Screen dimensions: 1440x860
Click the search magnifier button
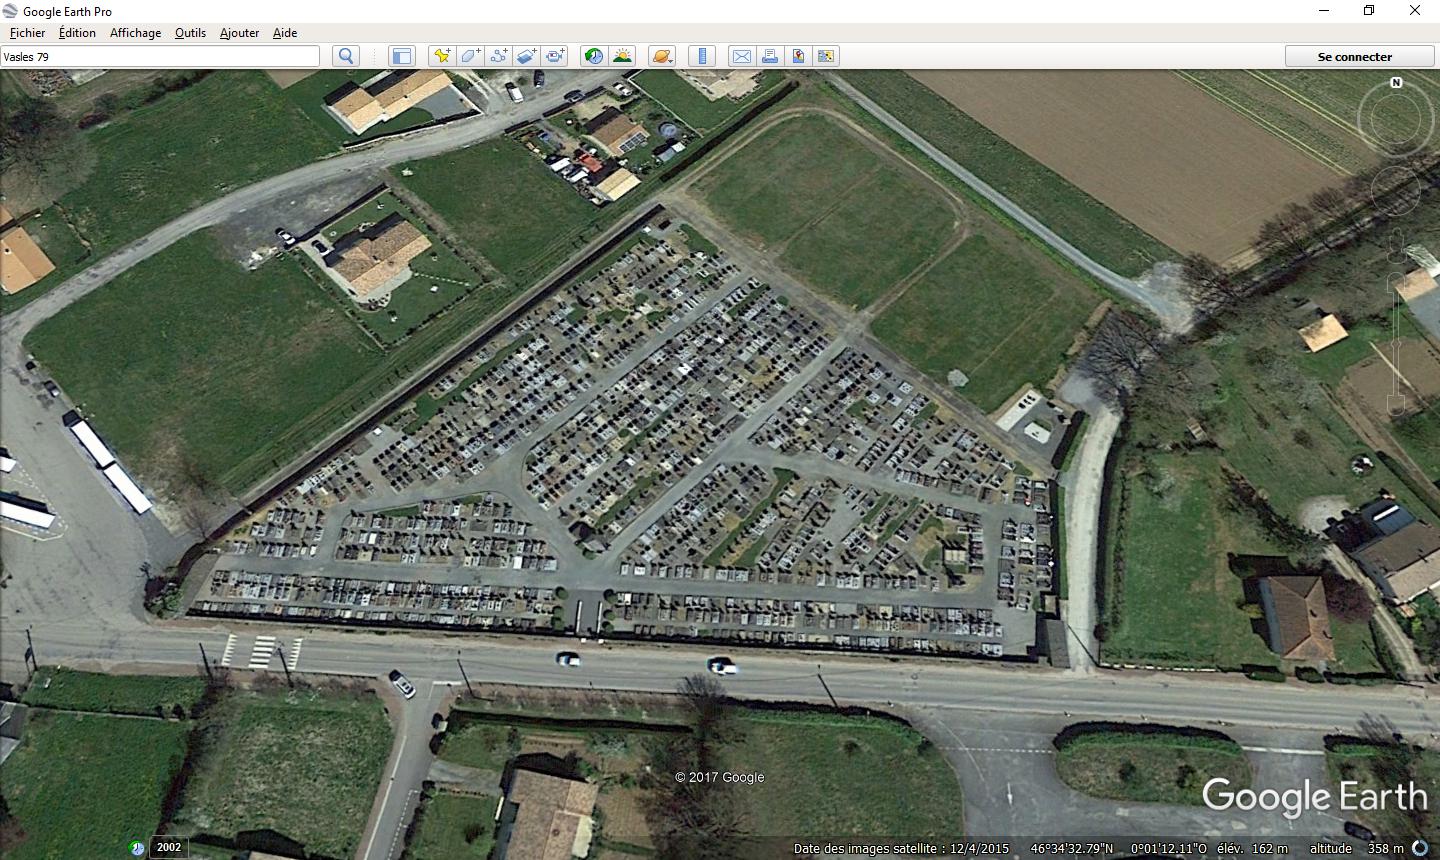(346, 56)
